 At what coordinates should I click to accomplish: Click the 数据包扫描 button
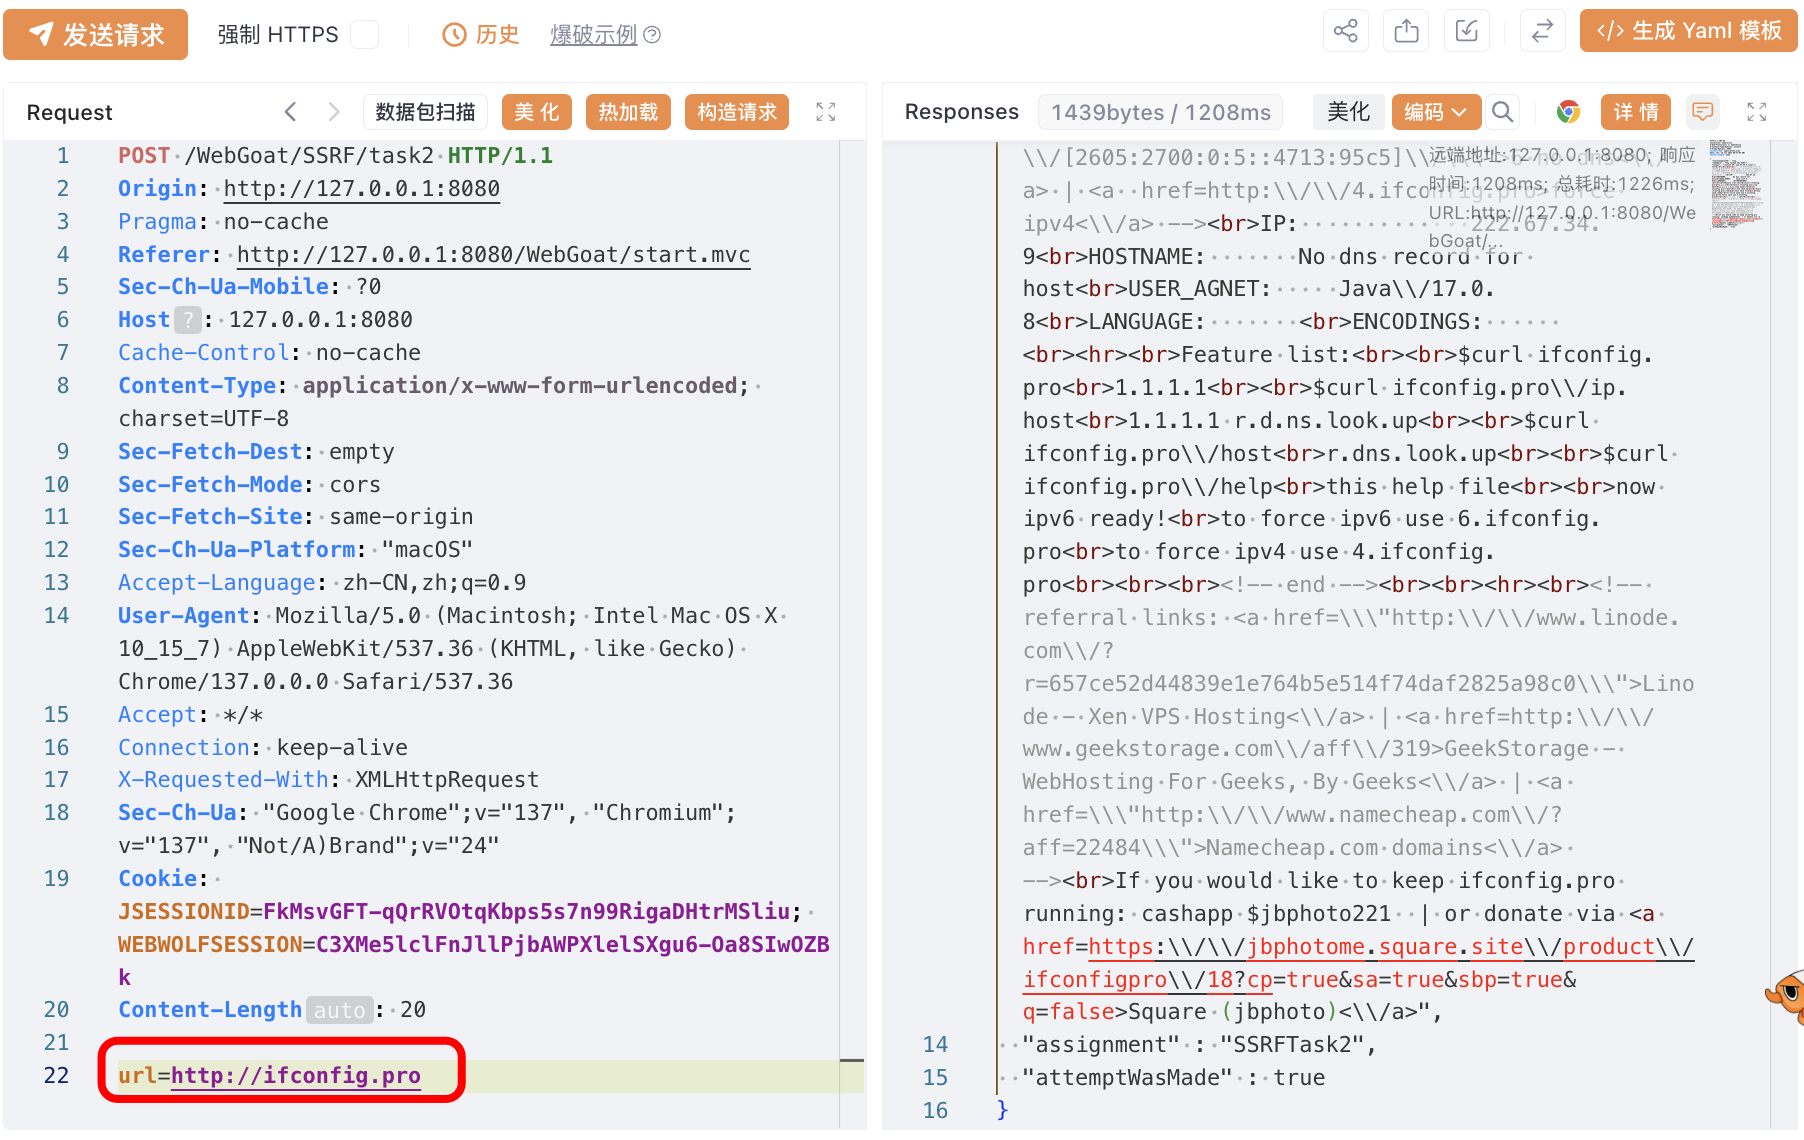click(425, 112)
